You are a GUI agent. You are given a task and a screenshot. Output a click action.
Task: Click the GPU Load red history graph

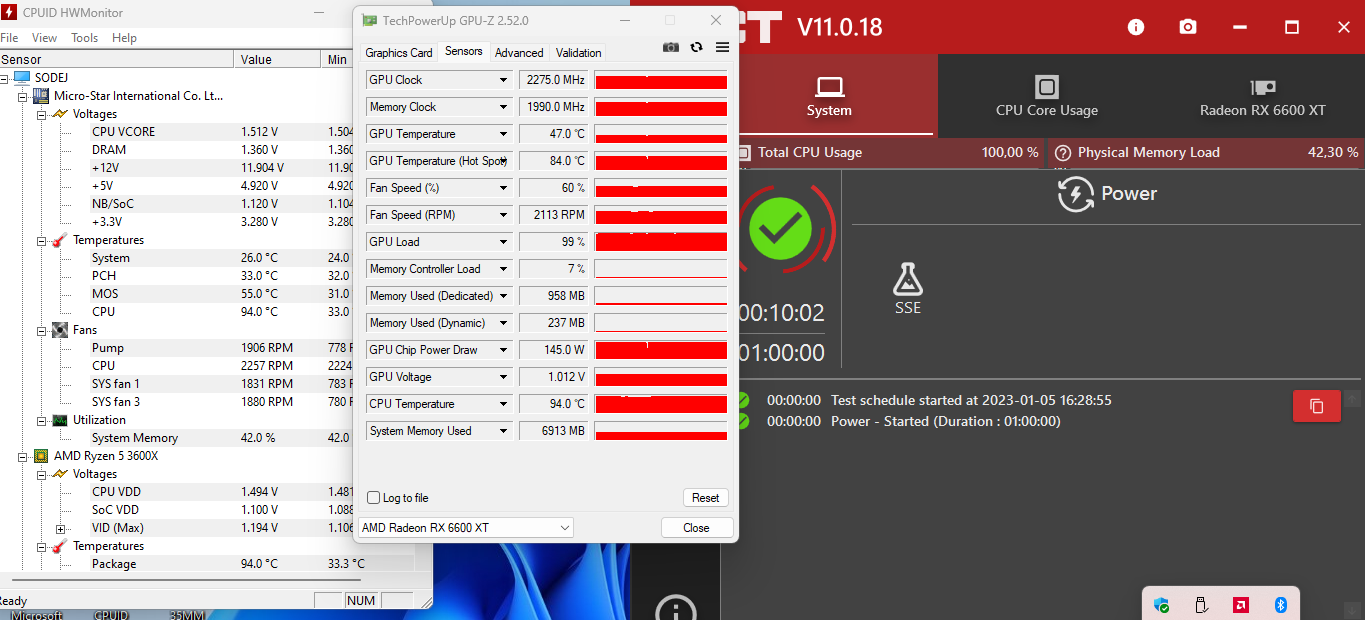[661, 242]
